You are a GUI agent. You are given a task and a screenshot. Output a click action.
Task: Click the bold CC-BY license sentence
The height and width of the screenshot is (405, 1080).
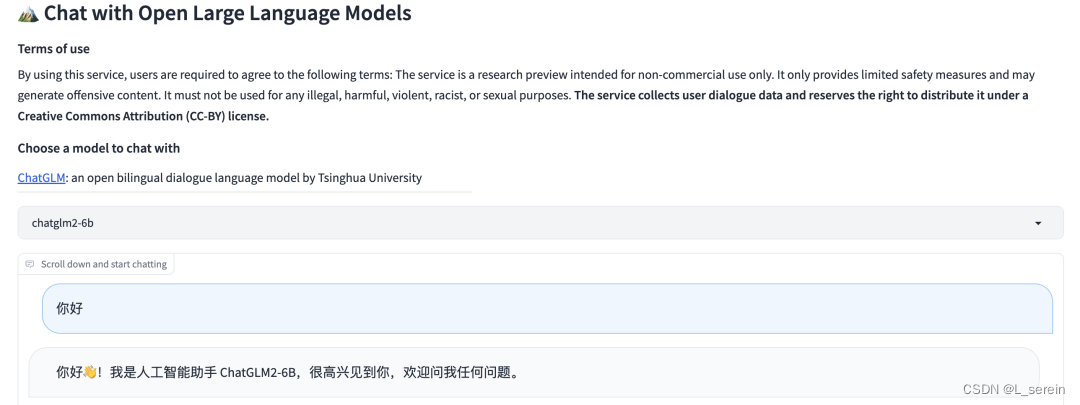(x=523, y=106)
